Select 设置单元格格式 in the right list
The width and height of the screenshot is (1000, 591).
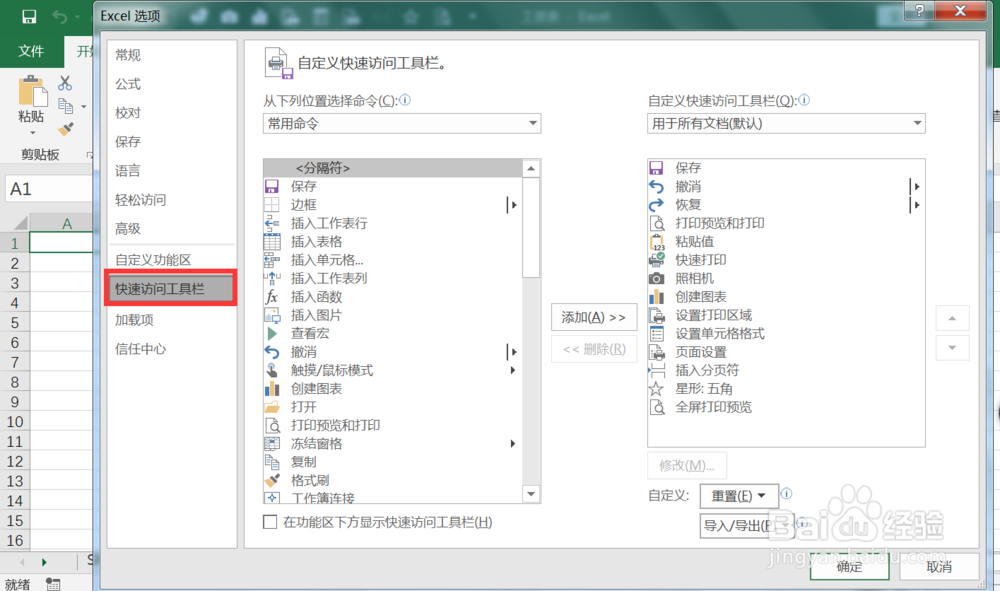click(786, 333)
